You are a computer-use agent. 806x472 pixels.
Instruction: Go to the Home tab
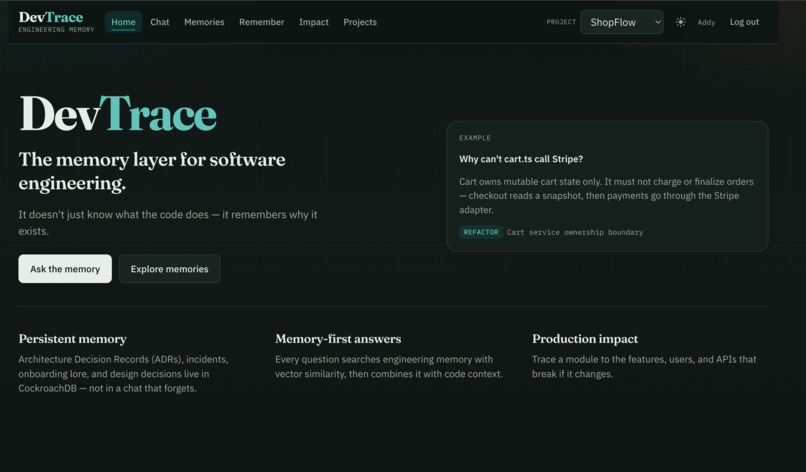pos(123,22)
